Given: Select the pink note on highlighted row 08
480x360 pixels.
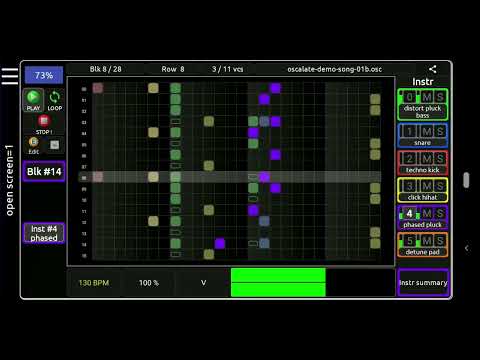Looking at the screenshot, I should click(x=97, y=177).
